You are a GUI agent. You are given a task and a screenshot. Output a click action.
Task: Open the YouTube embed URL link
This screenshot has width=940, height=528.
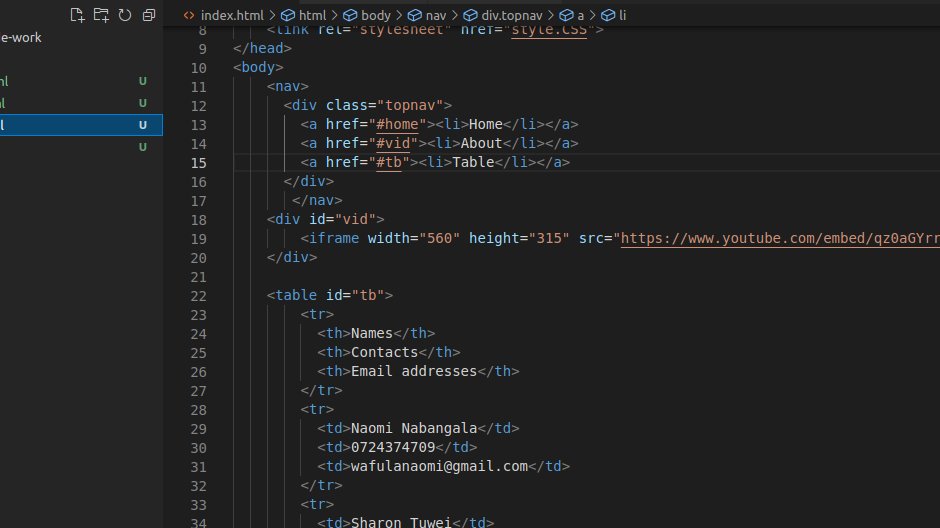point(780,239)
